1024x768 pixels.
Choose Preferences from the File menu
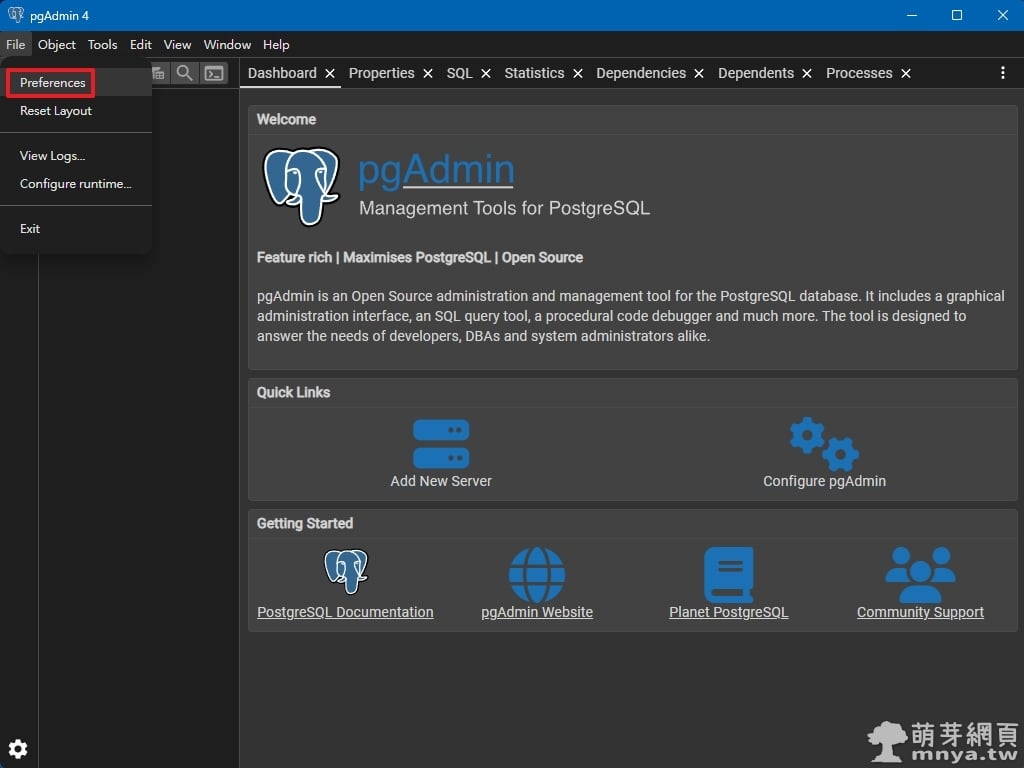[52, 83]
